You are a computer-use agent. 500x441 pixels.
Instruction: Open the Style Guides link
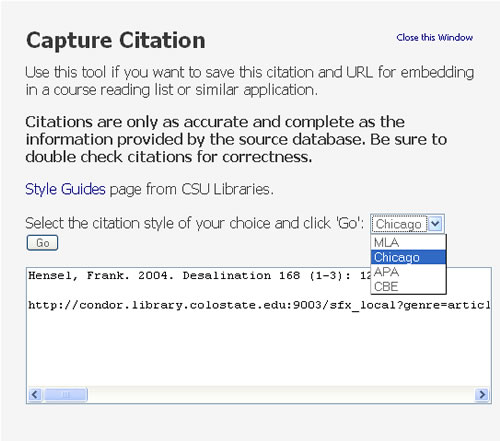65,189
